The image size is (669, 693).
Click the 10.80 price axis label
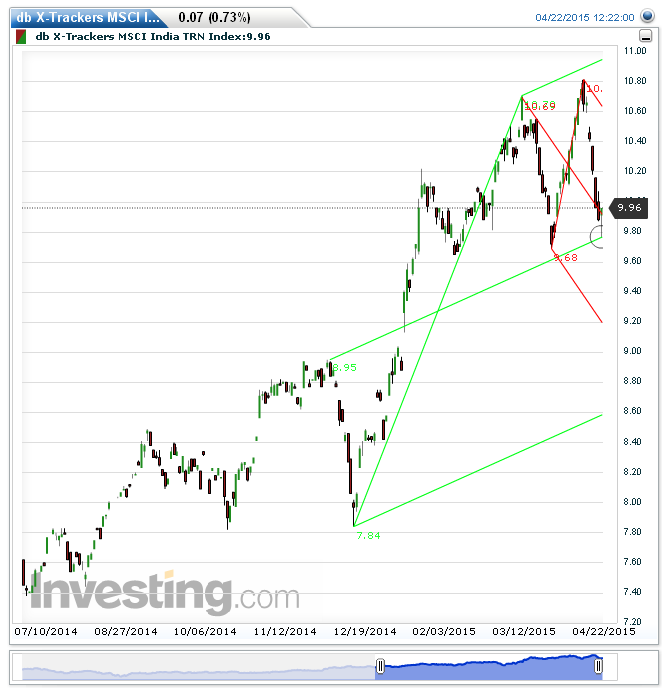(635, 81)
